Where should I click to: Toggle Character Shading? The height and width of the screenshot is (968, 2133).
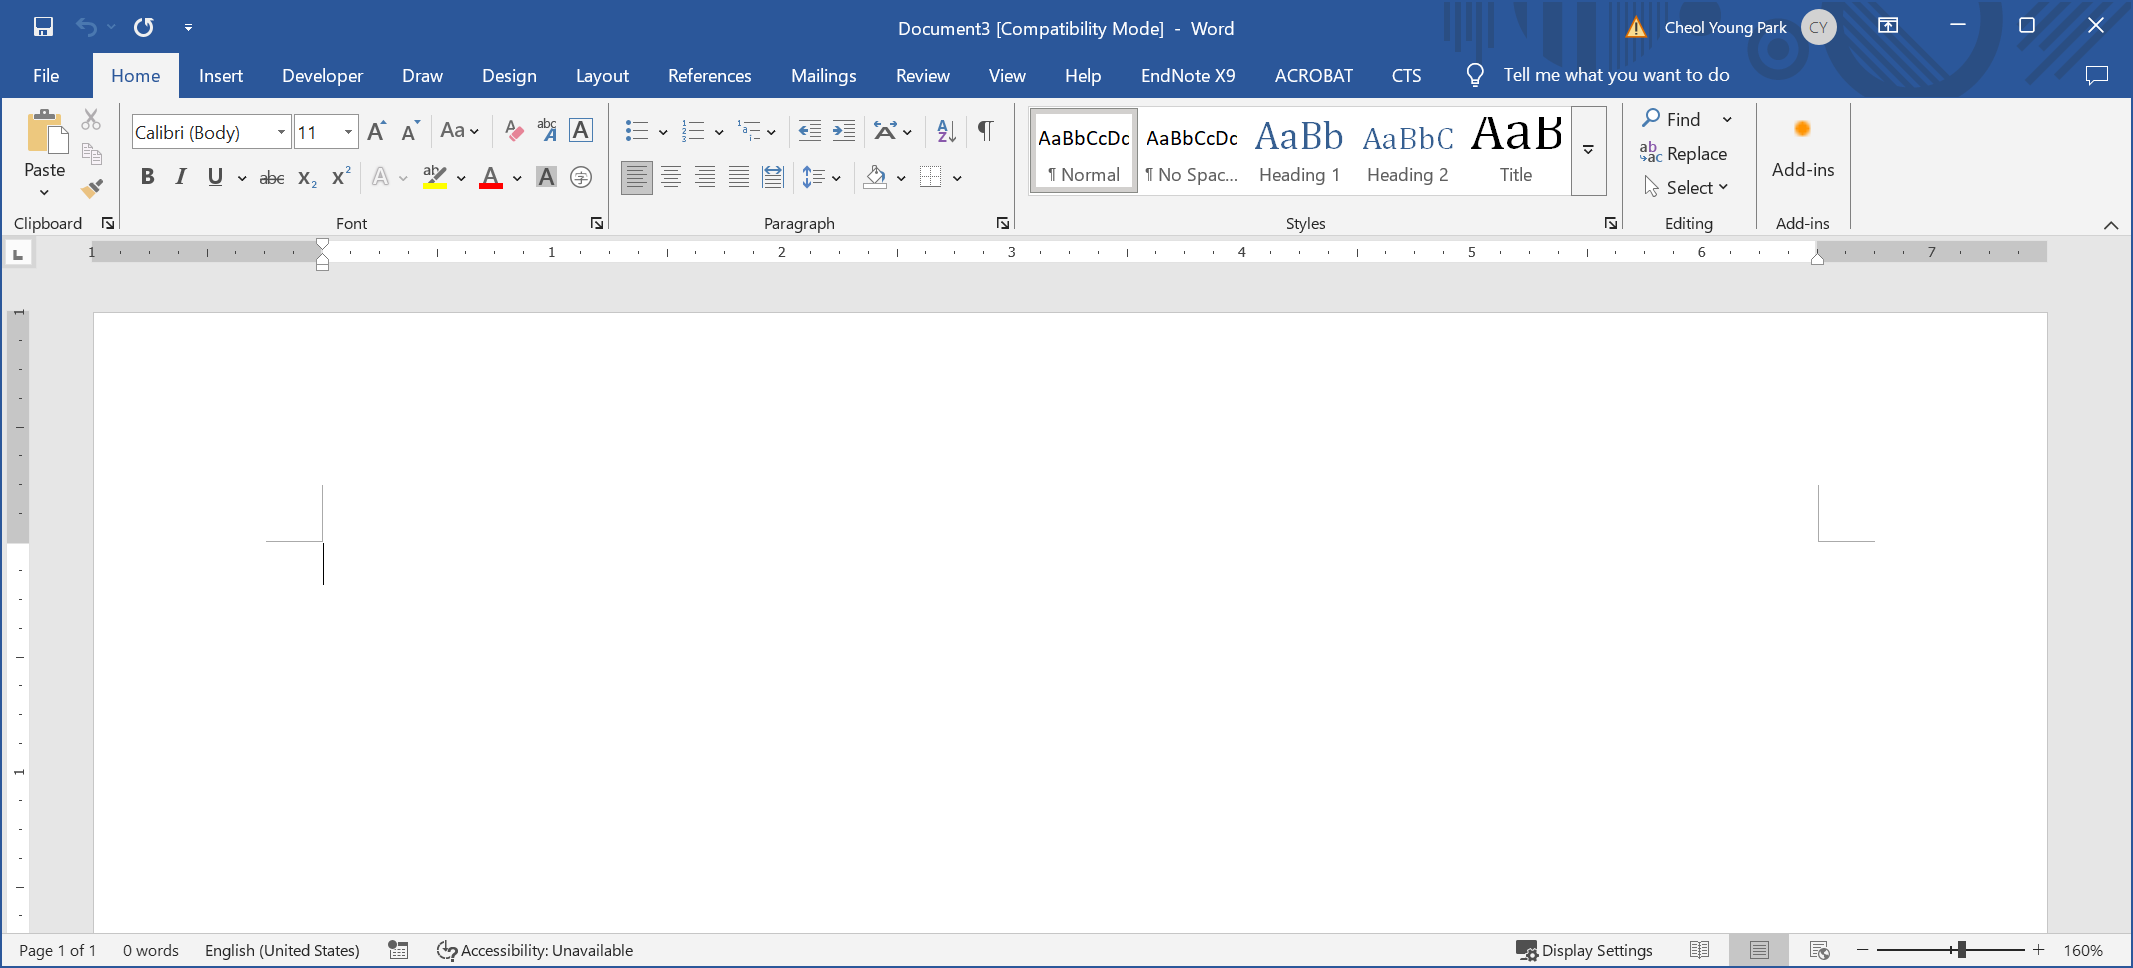(x=546, y=177)
